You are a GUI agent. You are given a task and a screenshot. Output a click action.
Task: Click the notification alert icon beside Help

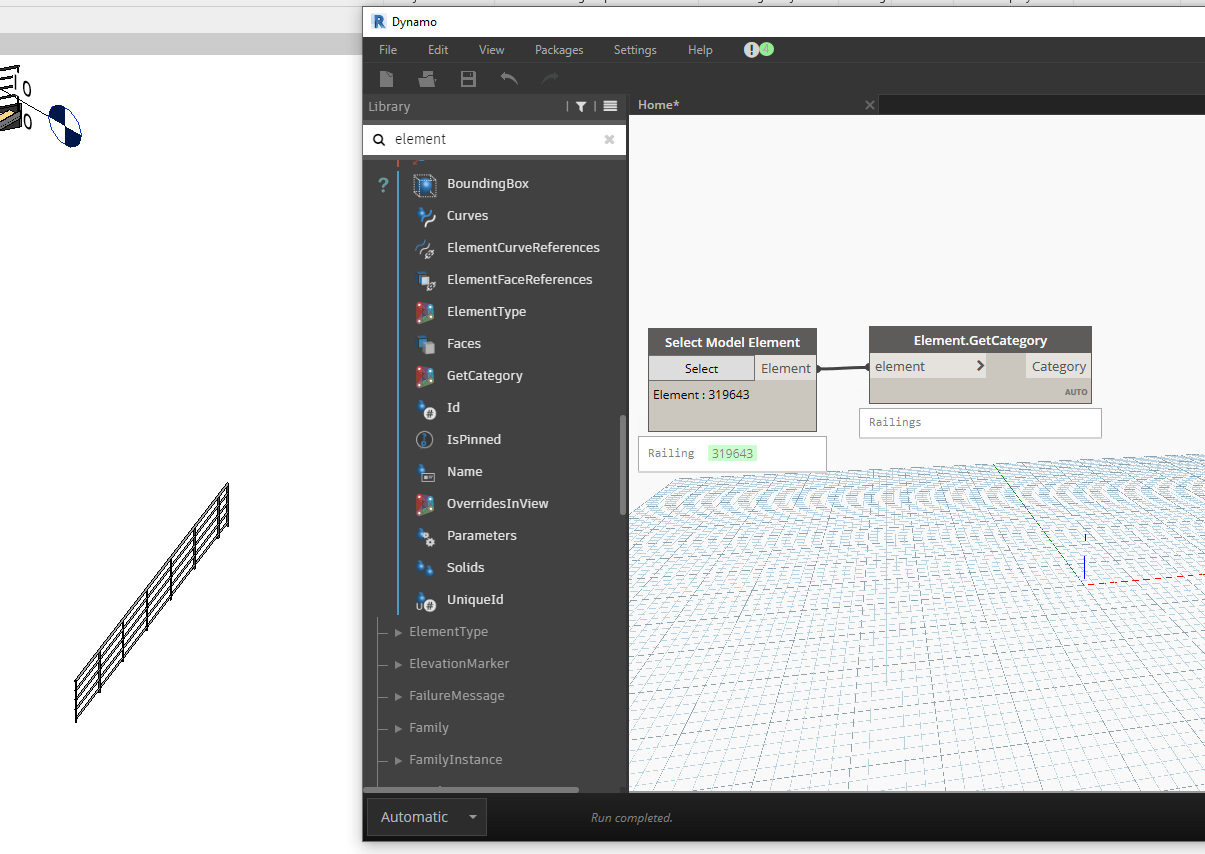pyautogui.click(x=751, y=49)
